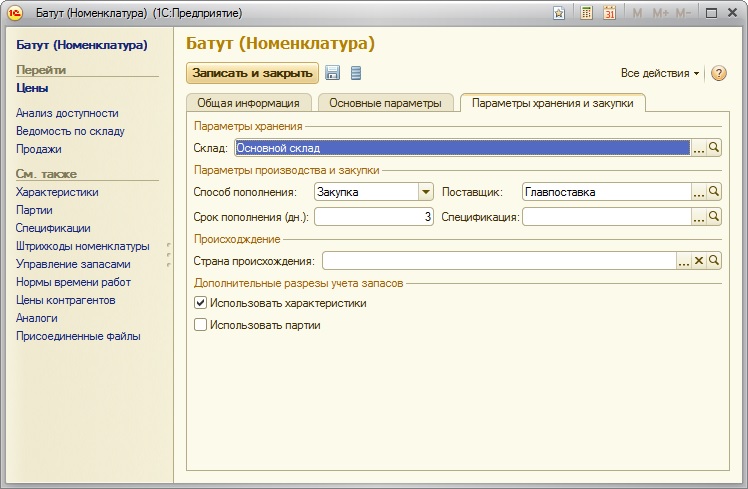Click the save (diskette) icon in toolbar
The height and width of the screenshot is (489, 748).
pyautogui.click(x=333, y=73)
